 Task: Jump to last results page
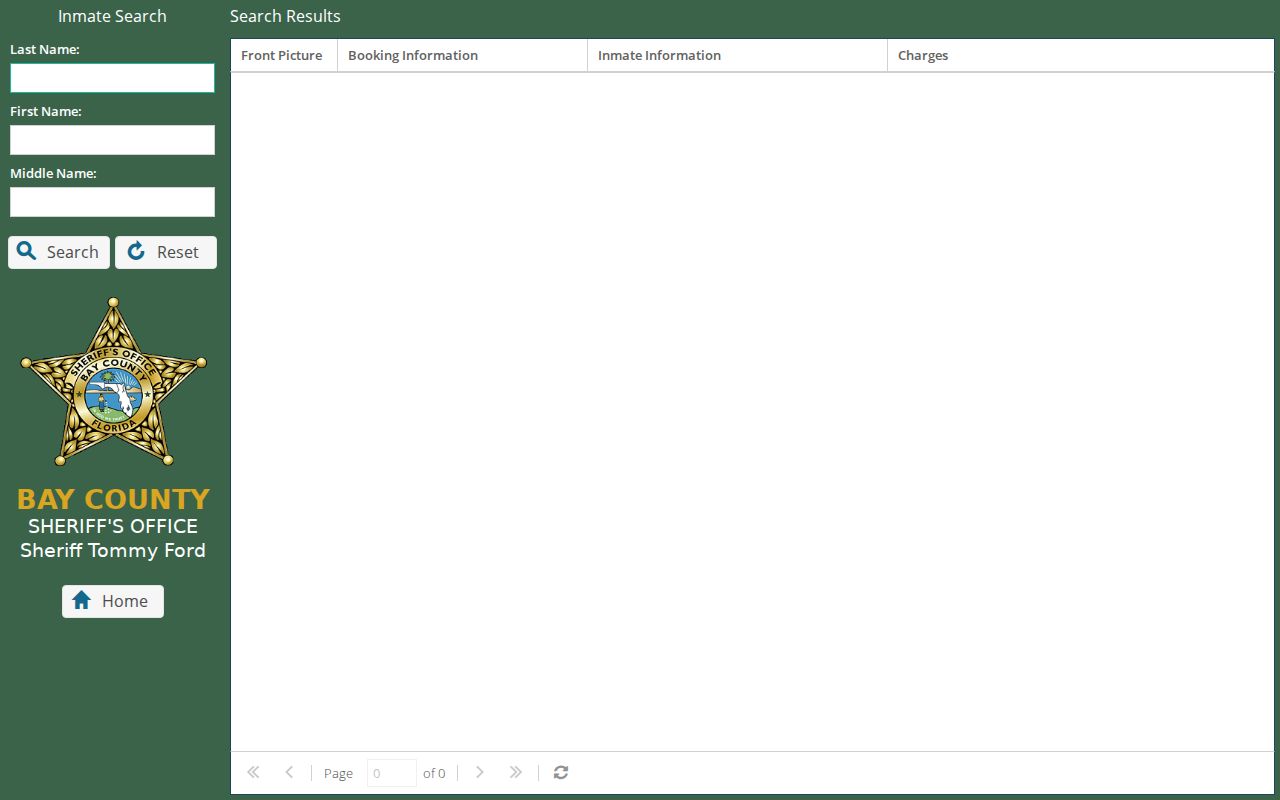click(x=515, y=772)
